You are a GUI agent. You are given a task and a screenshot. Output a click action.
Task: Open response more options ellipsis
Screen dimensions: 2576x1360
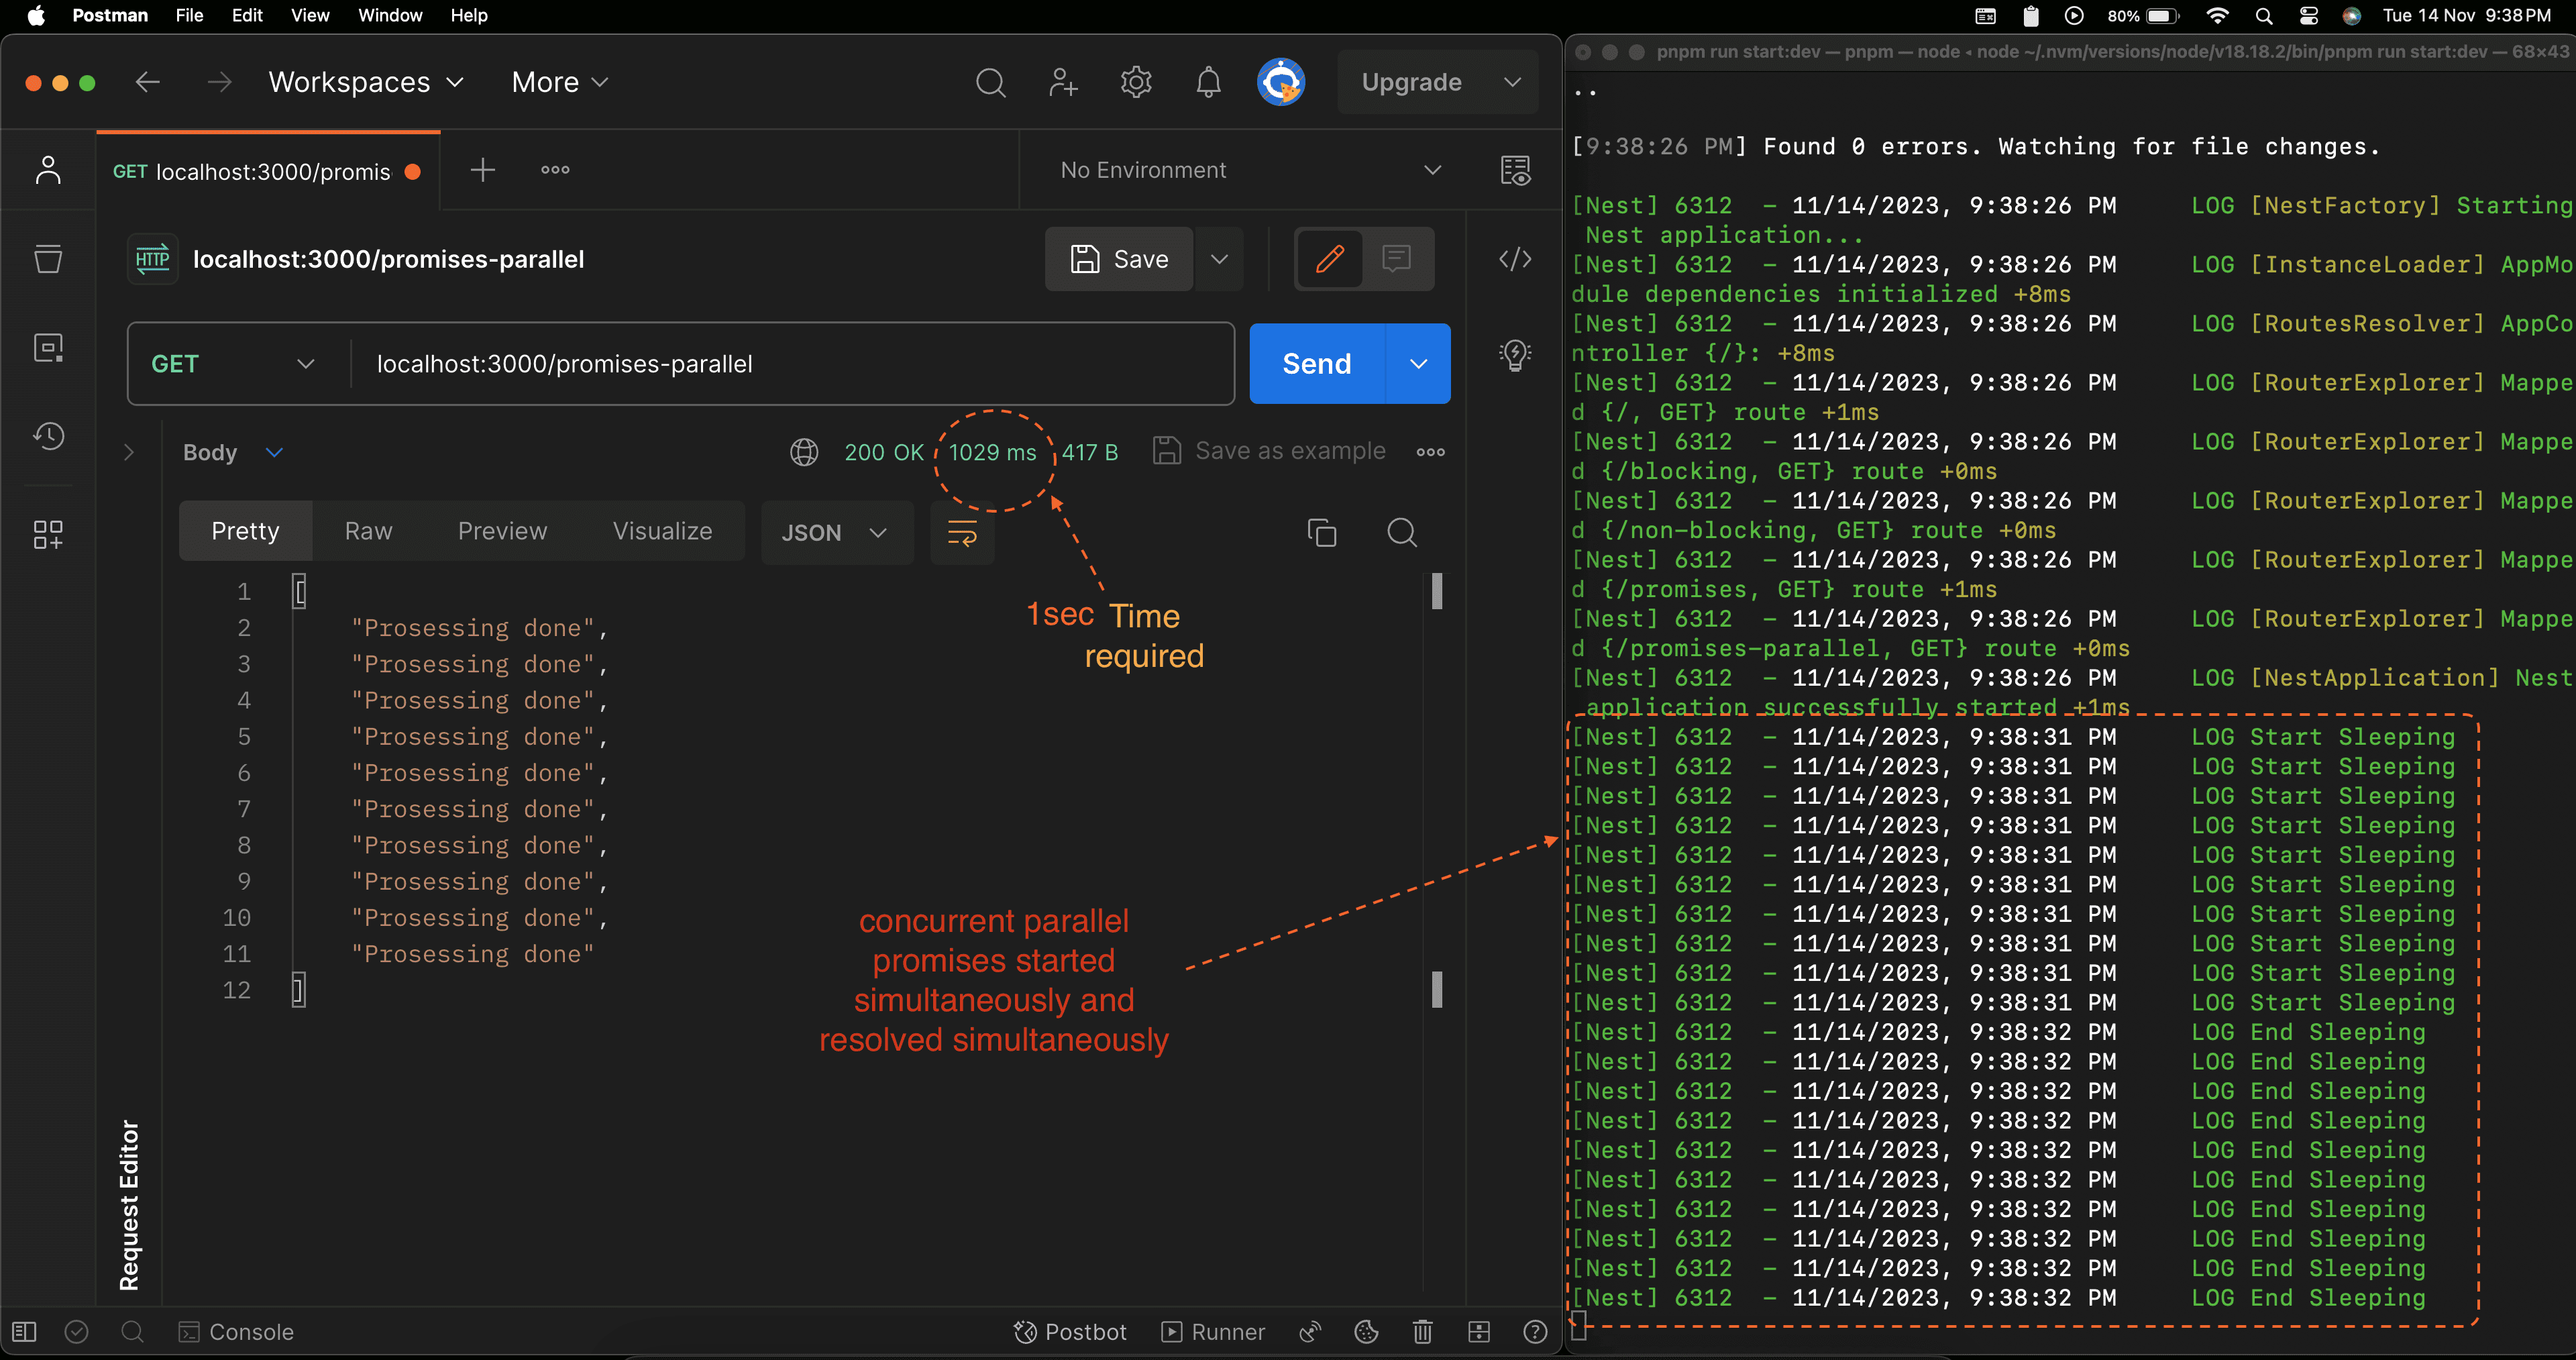pyautogui.click(x=1430, y=452)
